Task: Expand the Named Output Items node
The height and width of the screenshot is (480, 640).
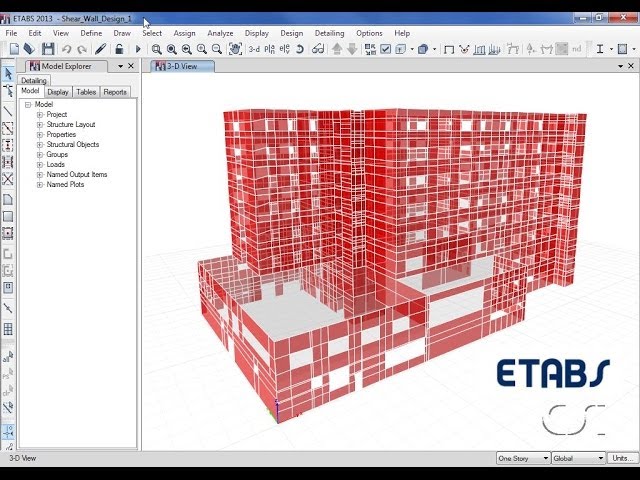Action: click(40, 175)
